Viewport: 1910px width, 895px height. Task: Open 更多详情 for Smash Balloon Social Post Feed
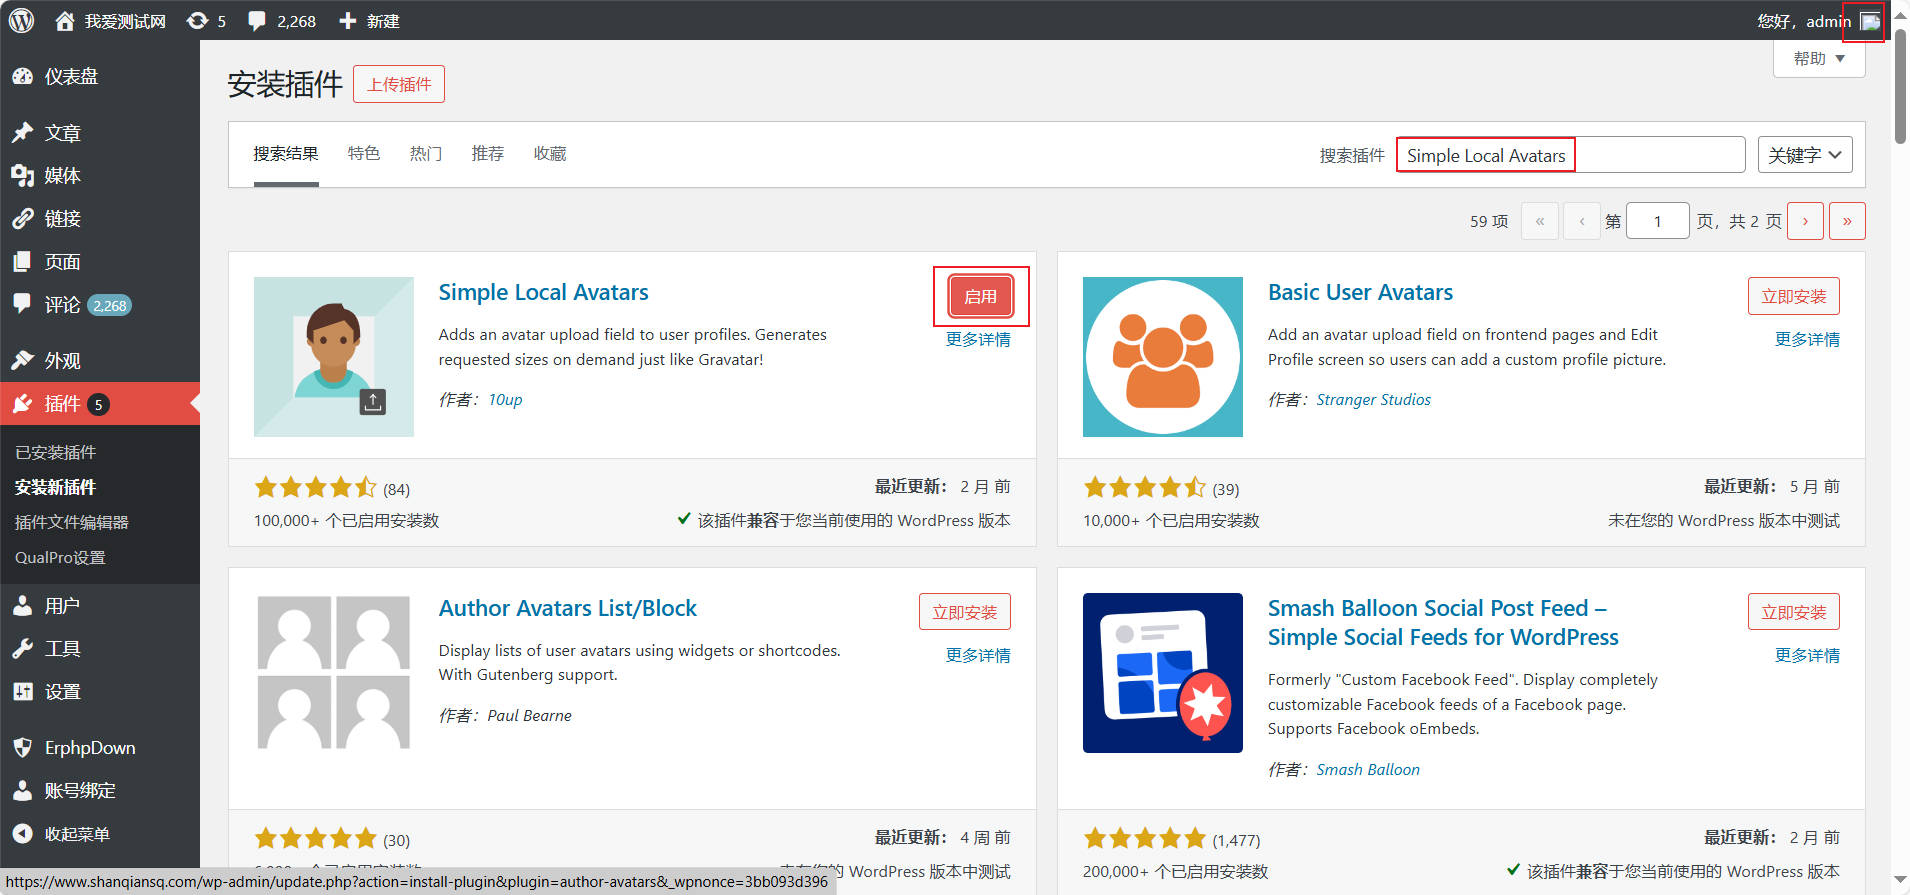(1807, 656)
